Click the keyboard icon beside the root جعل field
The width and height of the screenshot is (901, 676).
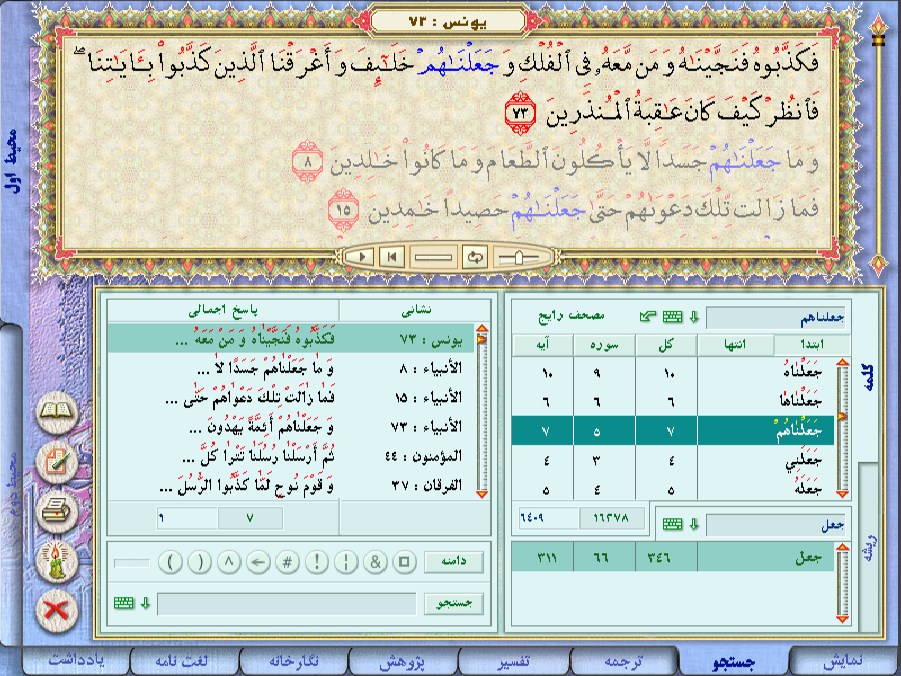[672, 524]
